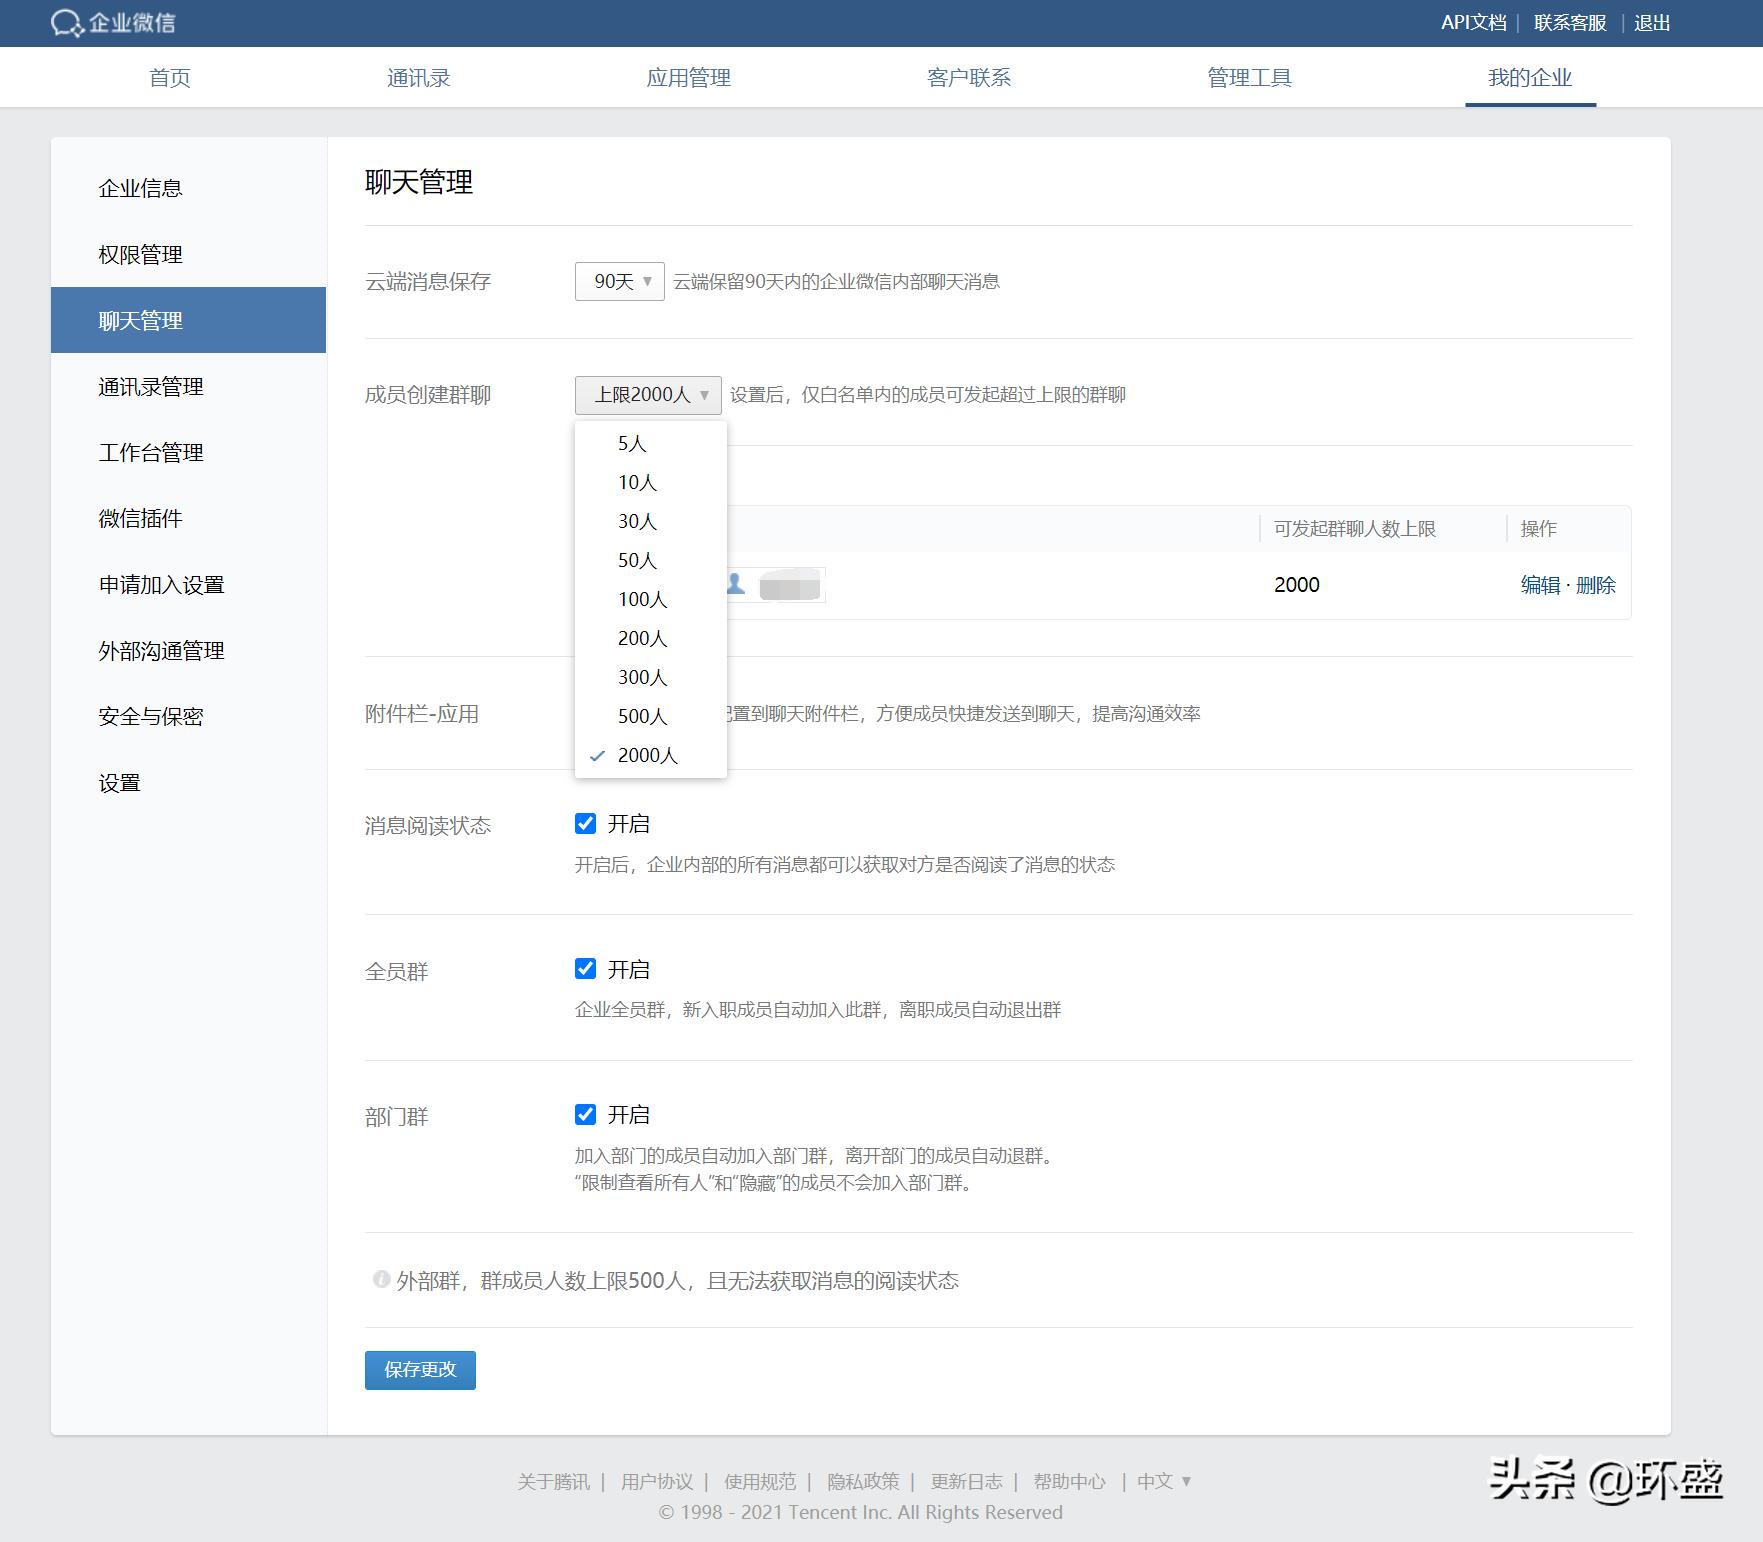The image size is (1763, 1542).
Task: Click the 编辑 link in the whitelist row
Action: pos(1539,585)
